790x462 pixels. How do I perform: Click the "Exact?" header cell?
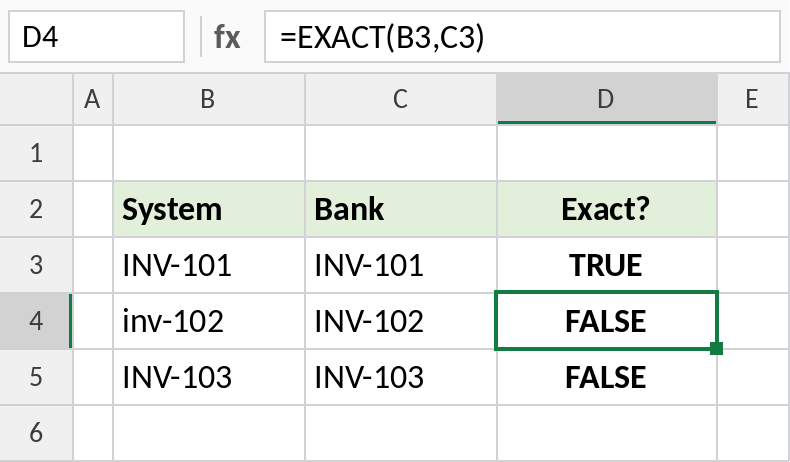coord(607,209)
